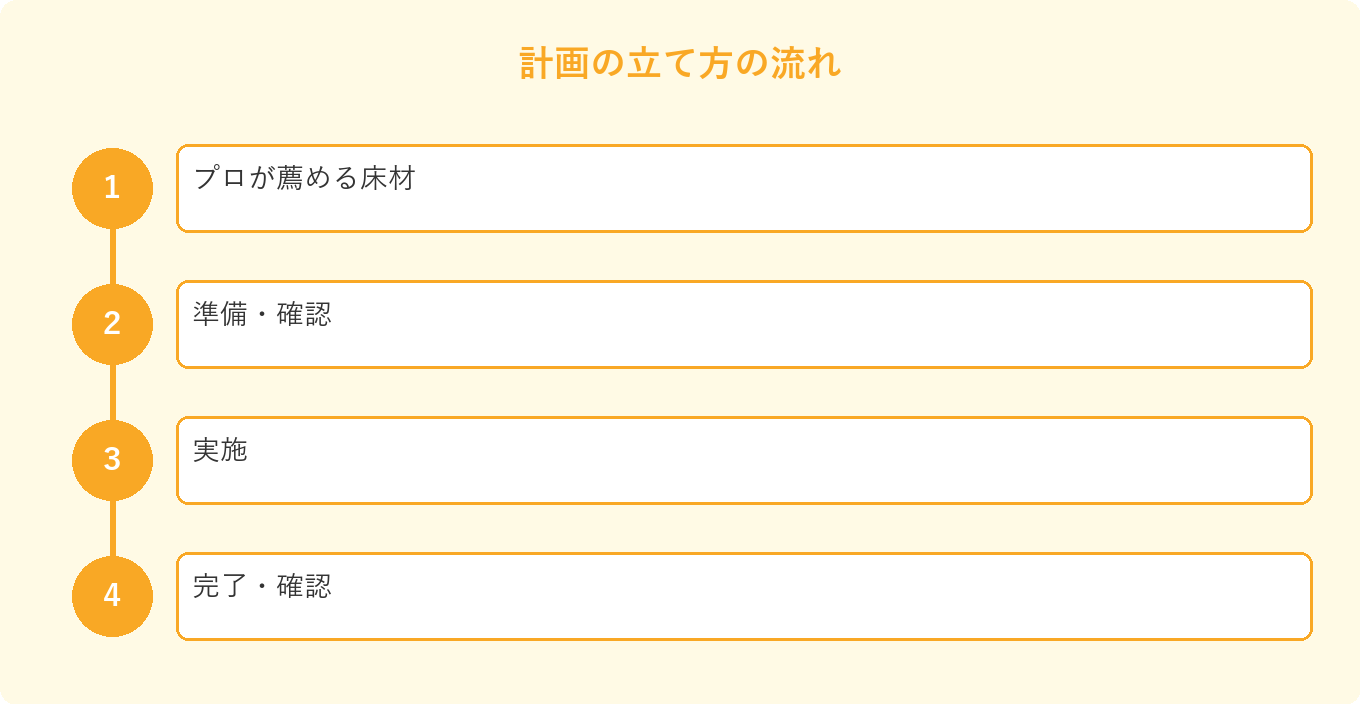Select the 完了・確認 text in step four

pos(262,586)
